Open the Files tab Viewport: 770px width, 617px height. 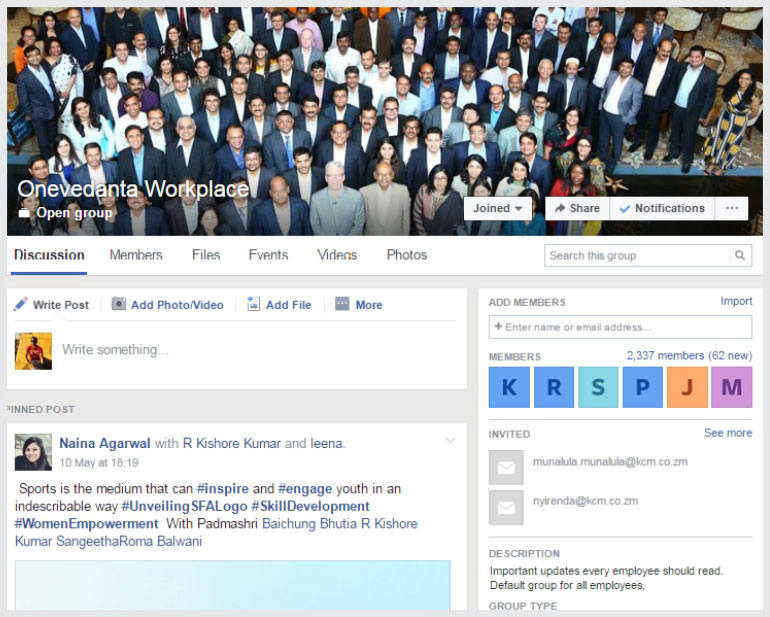click(206, 255)
